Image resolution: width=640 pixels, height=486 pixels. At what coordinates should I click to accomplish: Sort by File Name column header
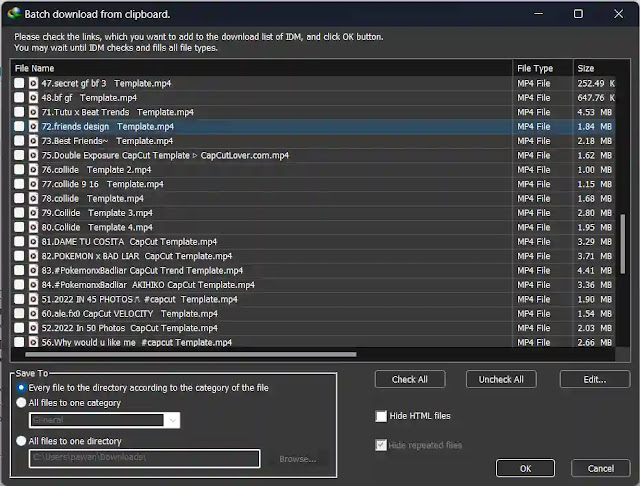pyautogui.click(x=261, y=68)
